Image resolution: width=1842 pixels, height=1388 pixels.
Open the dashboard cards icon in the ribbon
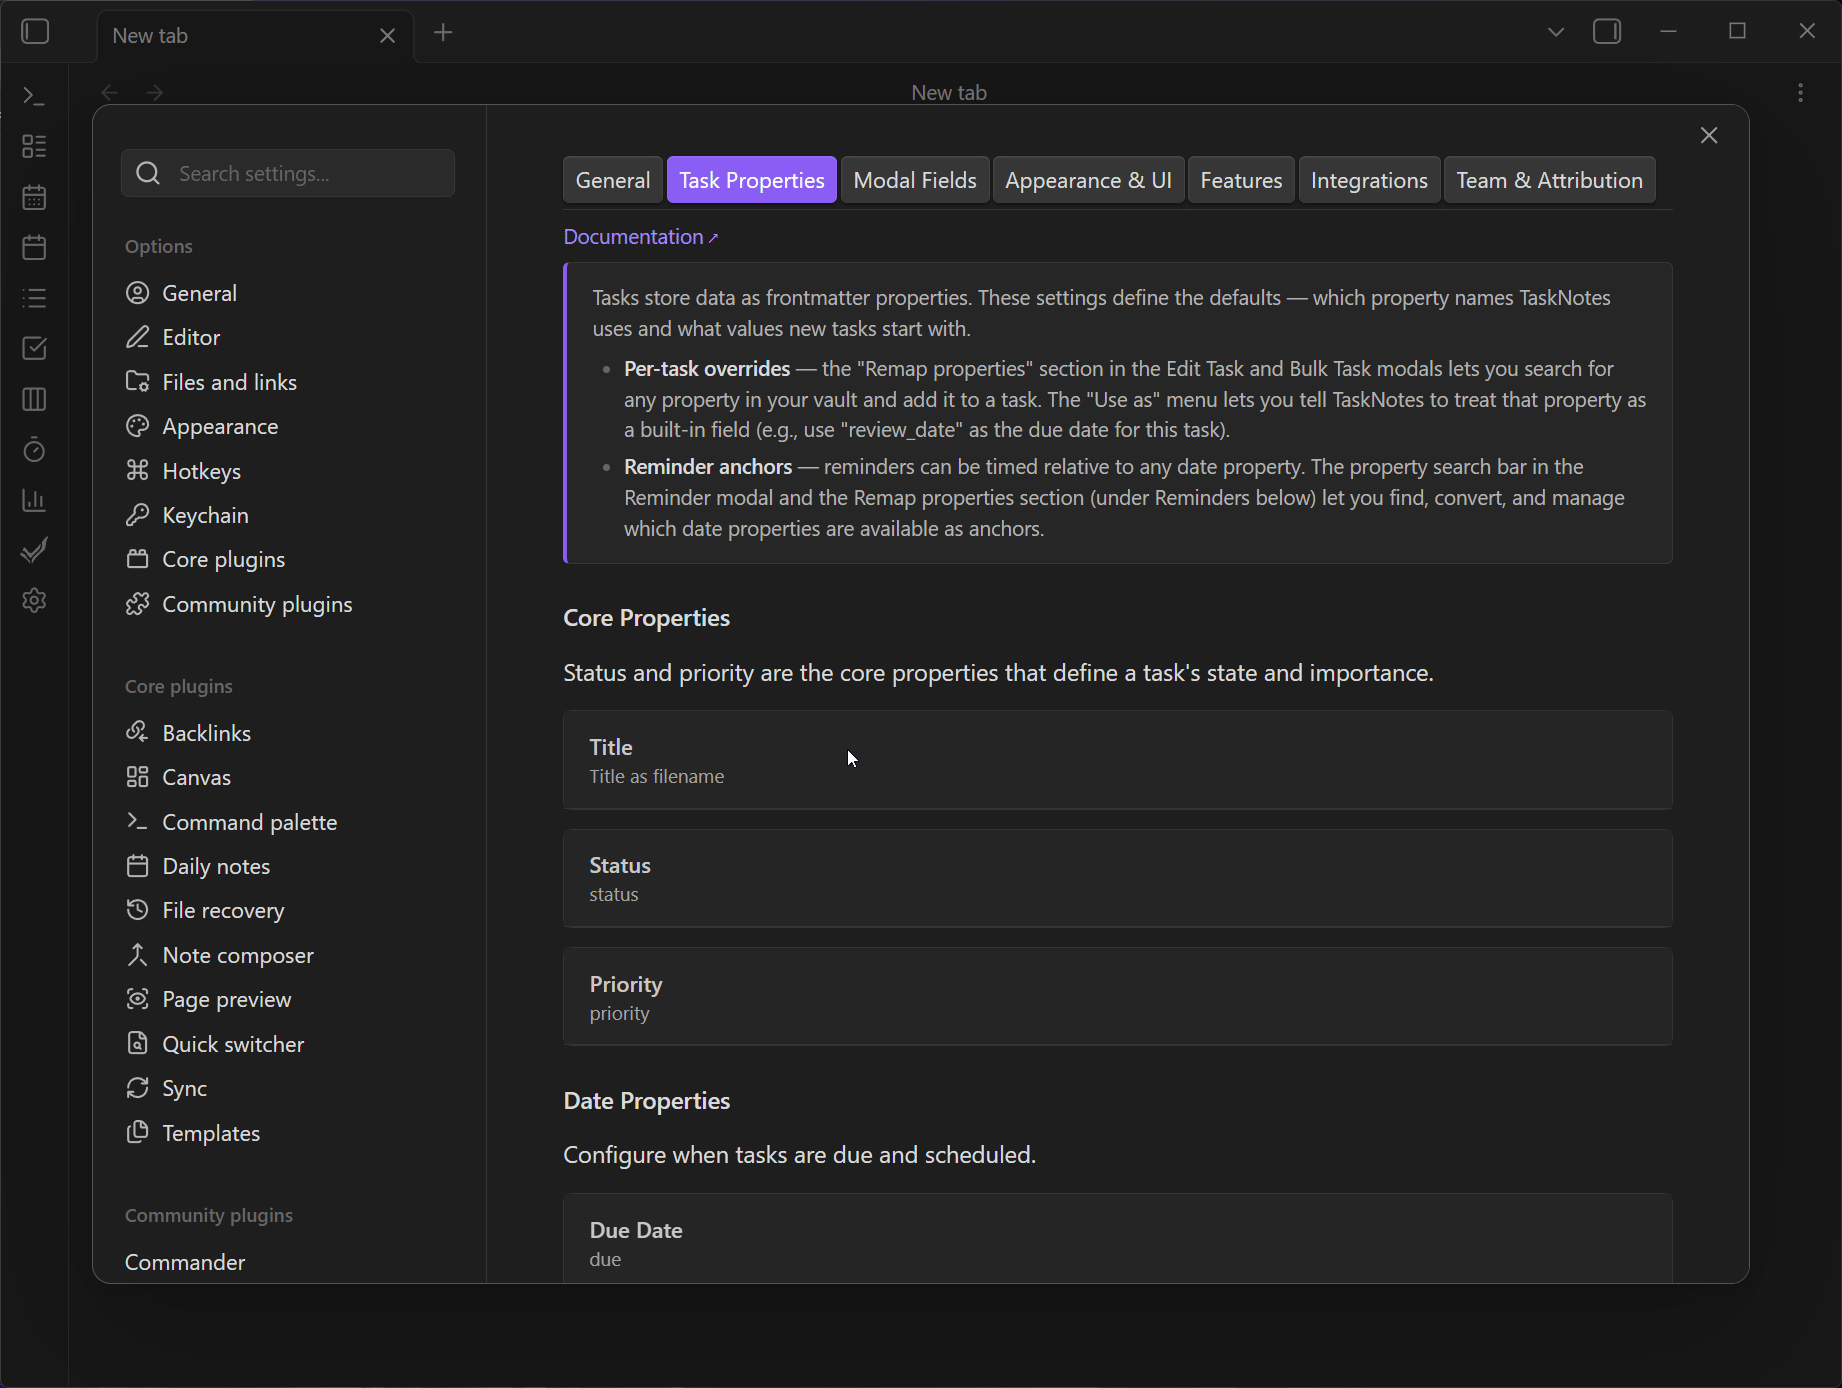(x=34, y=146)
